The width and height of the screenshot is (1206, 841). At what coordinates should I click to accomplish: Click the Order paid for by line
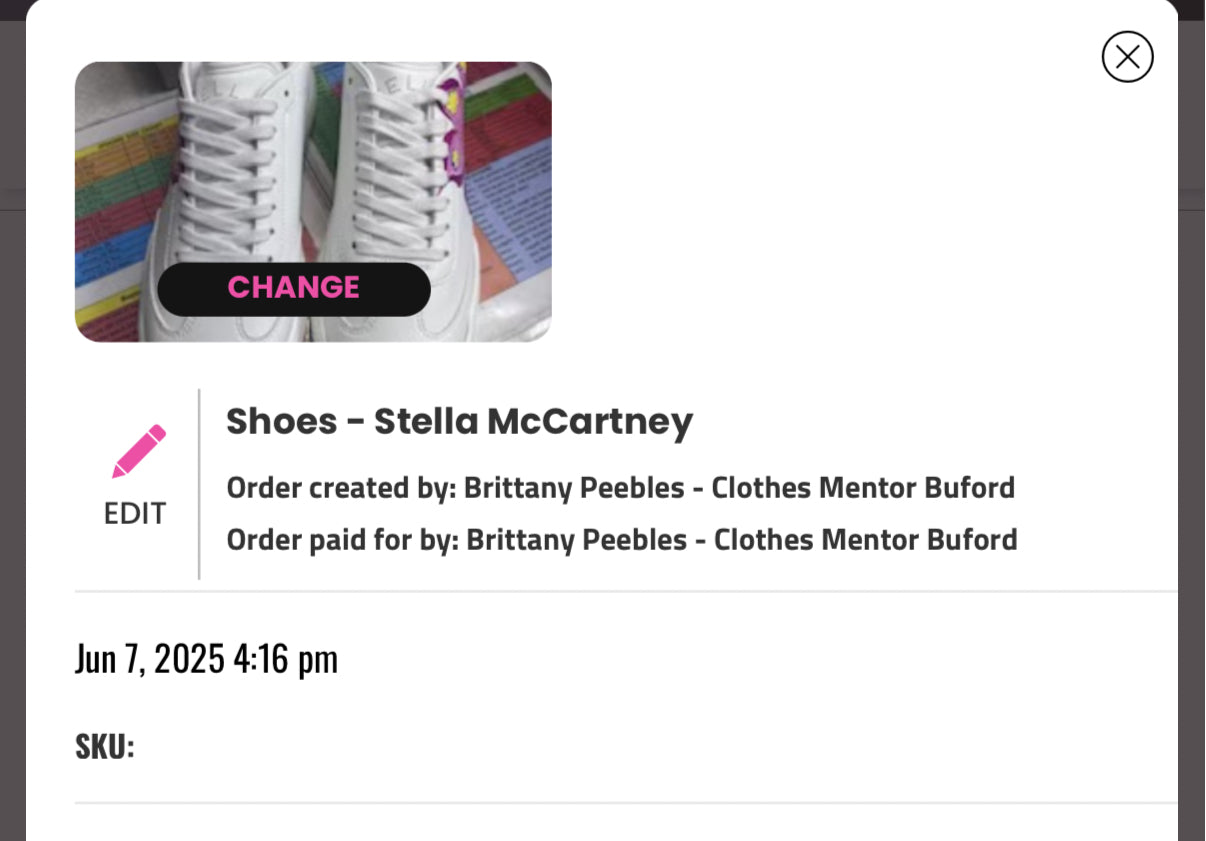click(621, 540)
